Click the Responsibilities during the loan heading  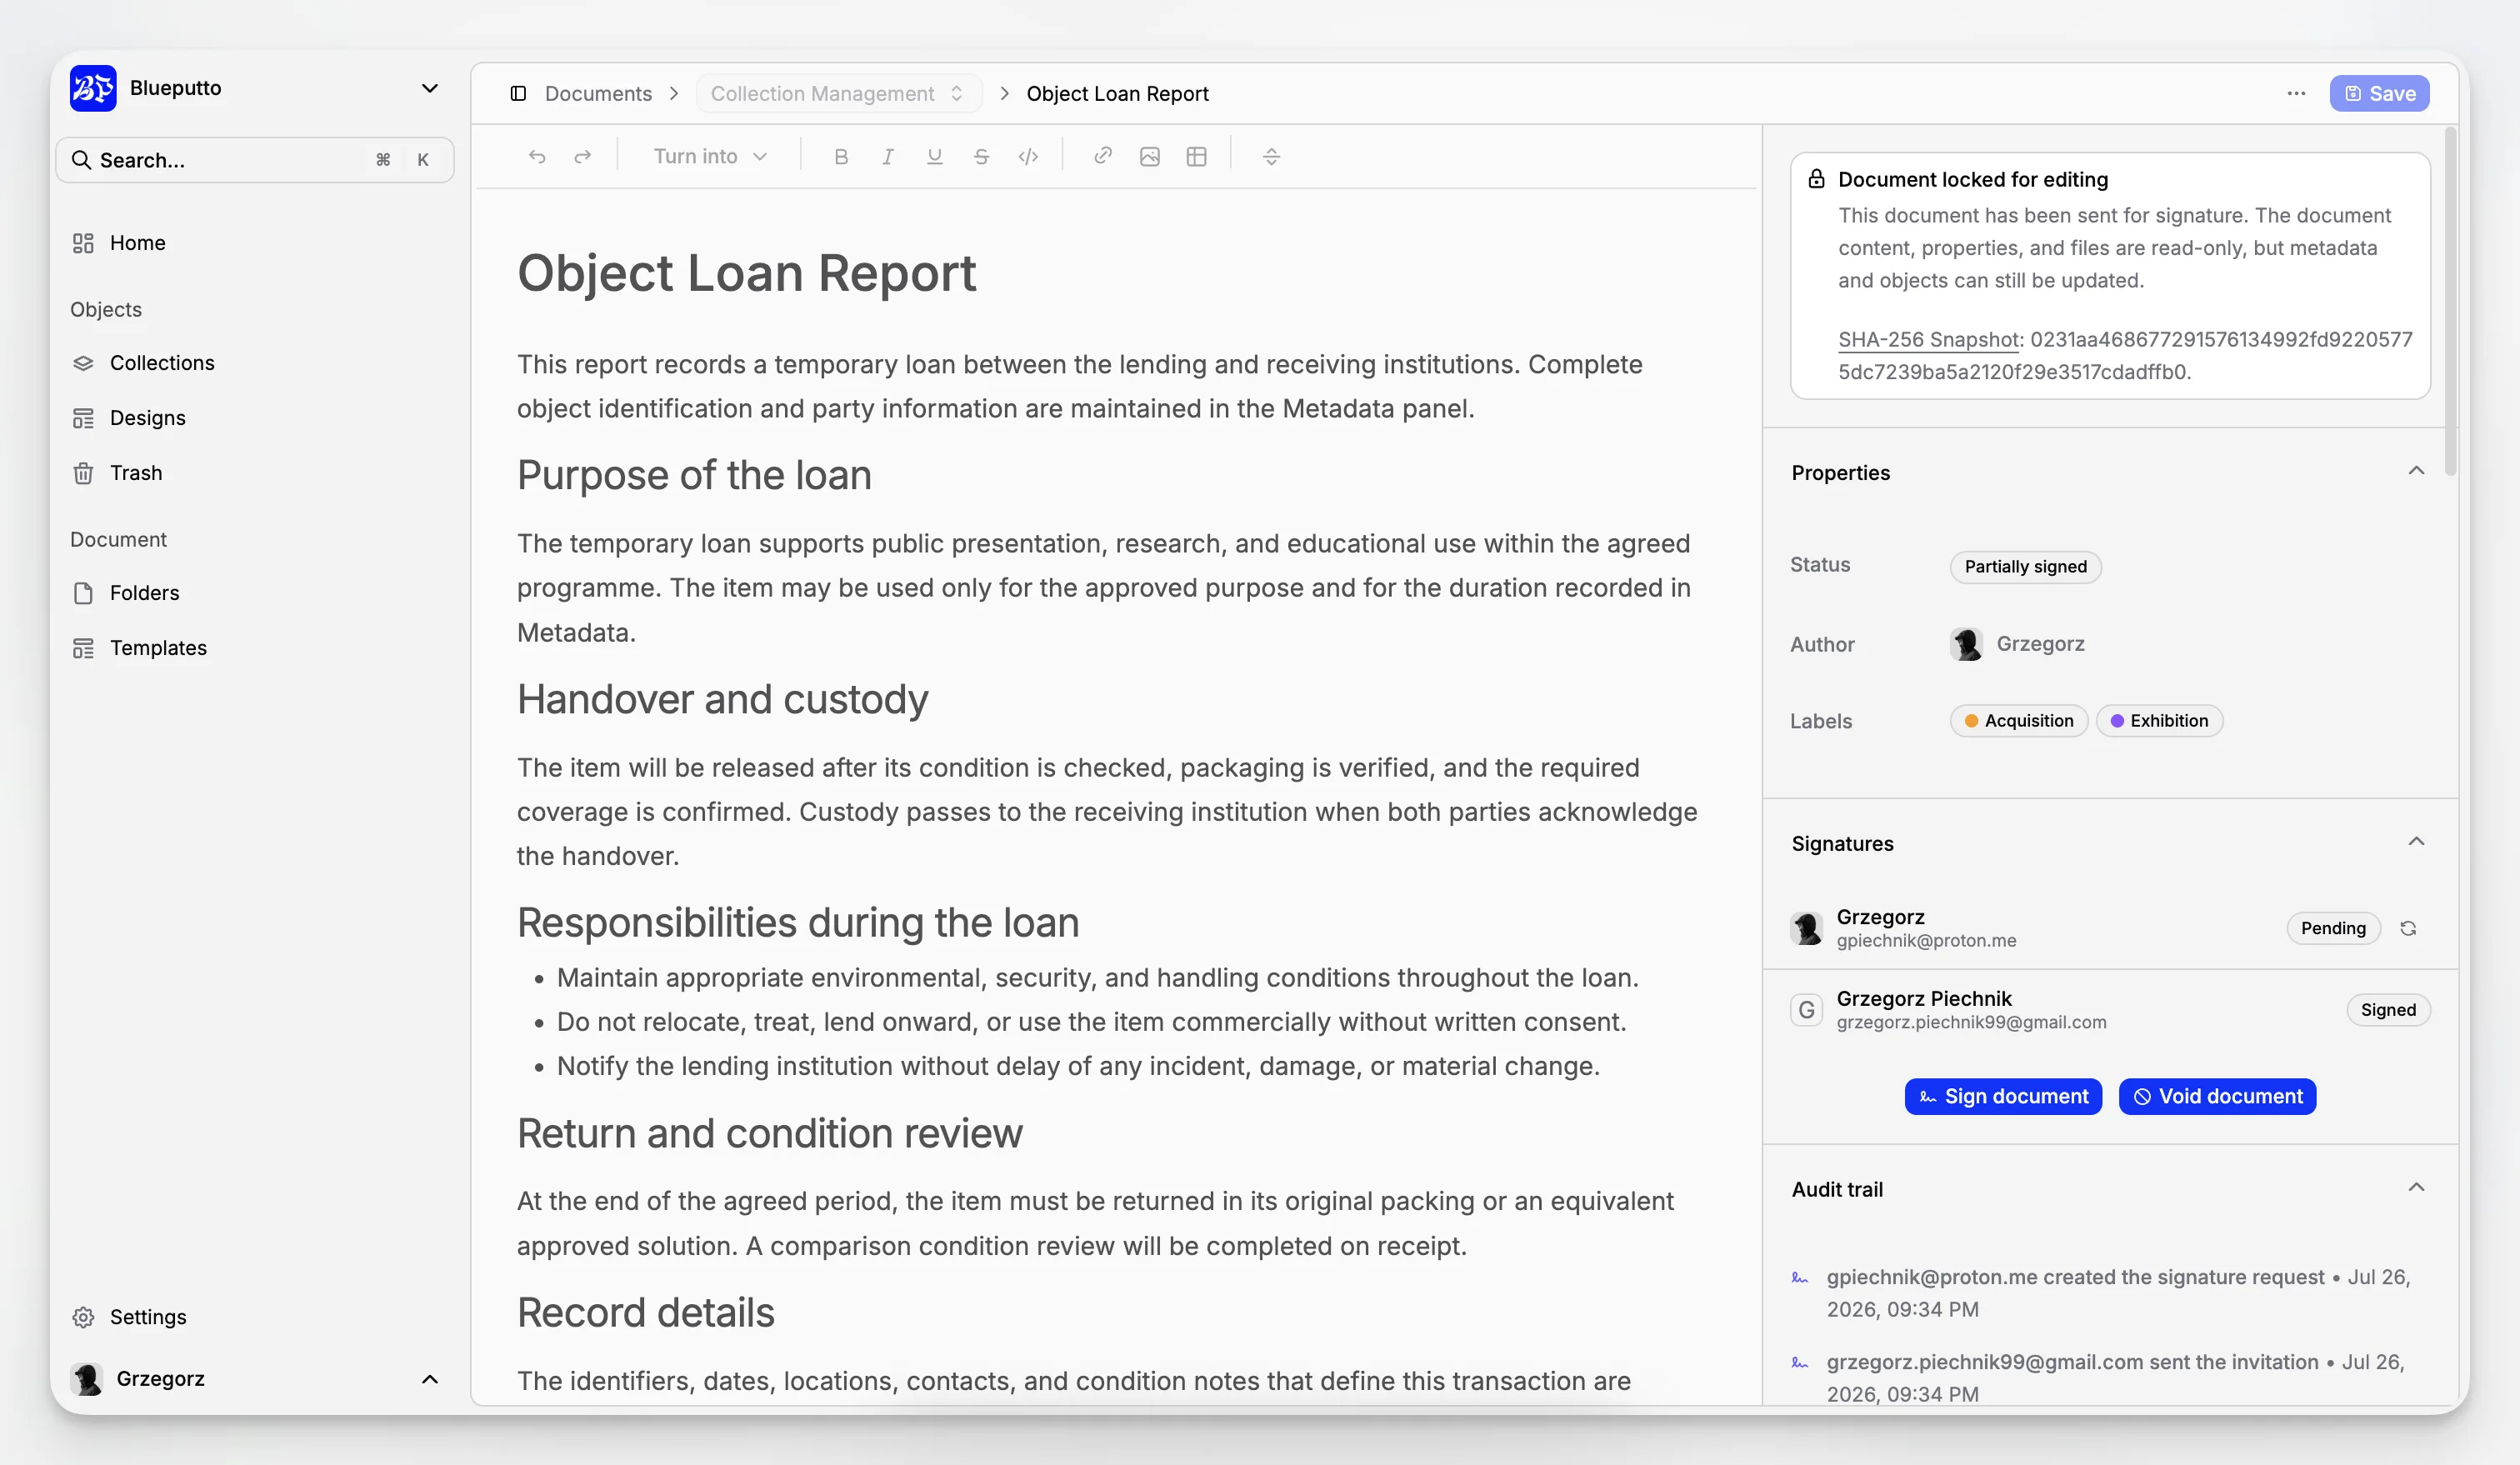coord(798,922)
